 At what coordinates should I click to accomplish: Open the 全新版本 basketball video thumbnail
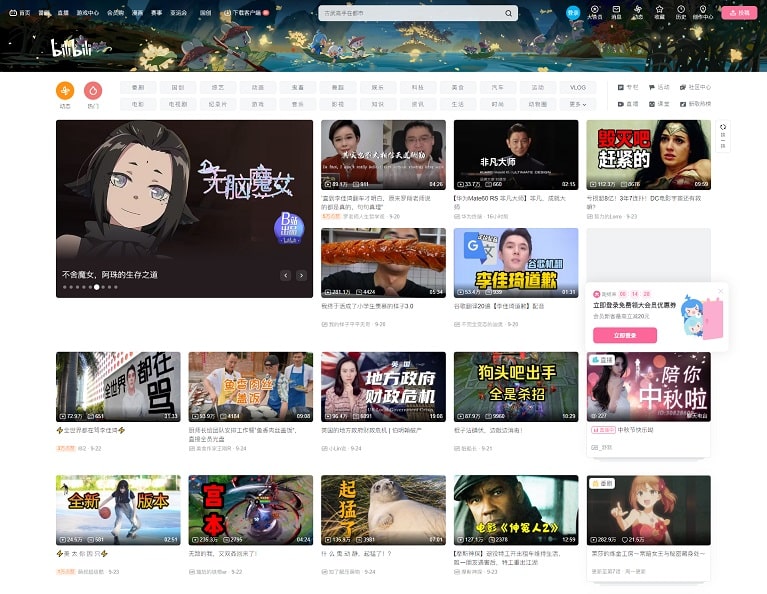pyautogui.click(x=118, y=510)
